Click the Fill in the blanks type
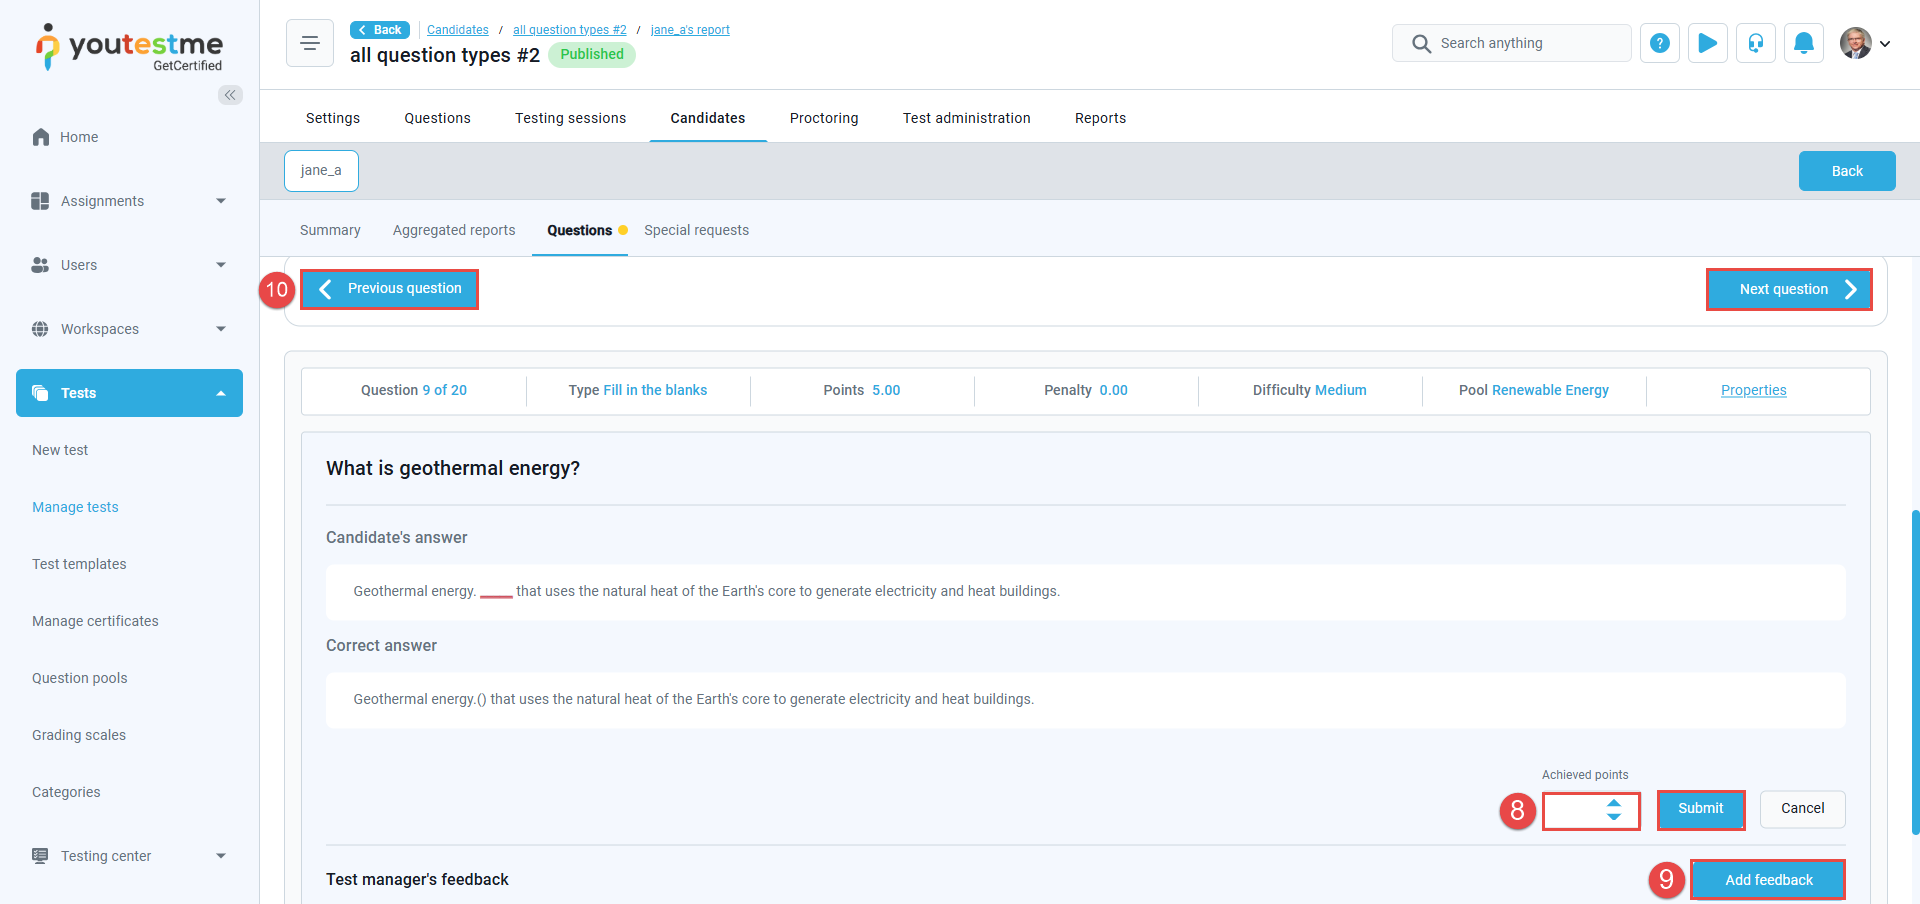Image resolution: width=1920 pixels, height=904 pixels. pyautogui.click(x=655, y=390)
